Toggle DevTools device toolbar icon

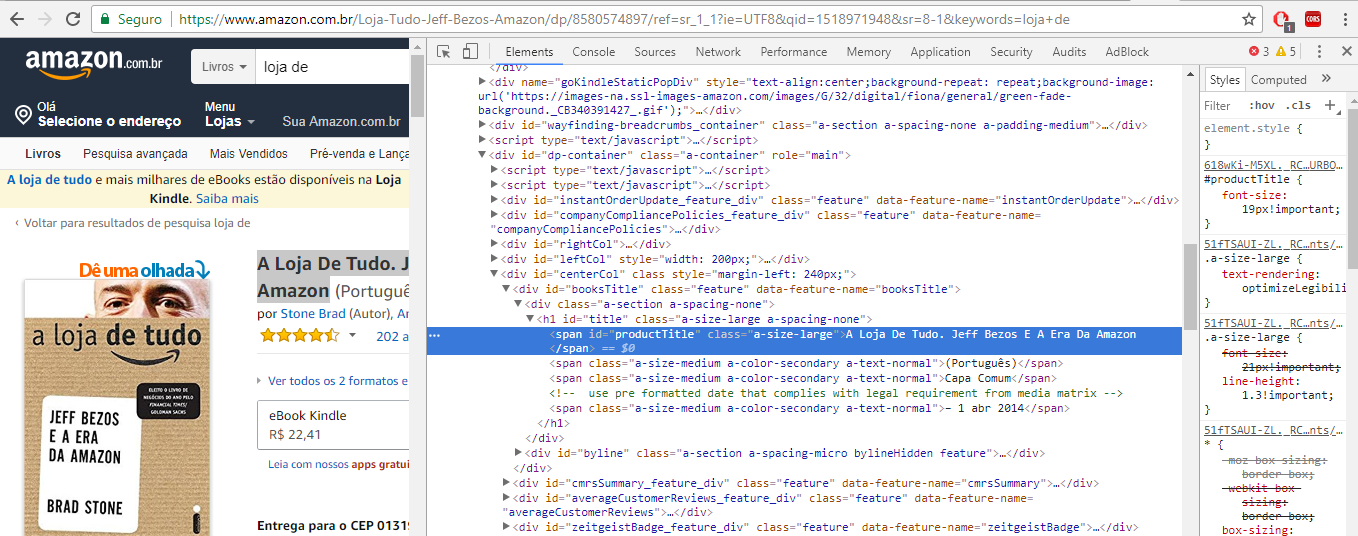[470, 52]
